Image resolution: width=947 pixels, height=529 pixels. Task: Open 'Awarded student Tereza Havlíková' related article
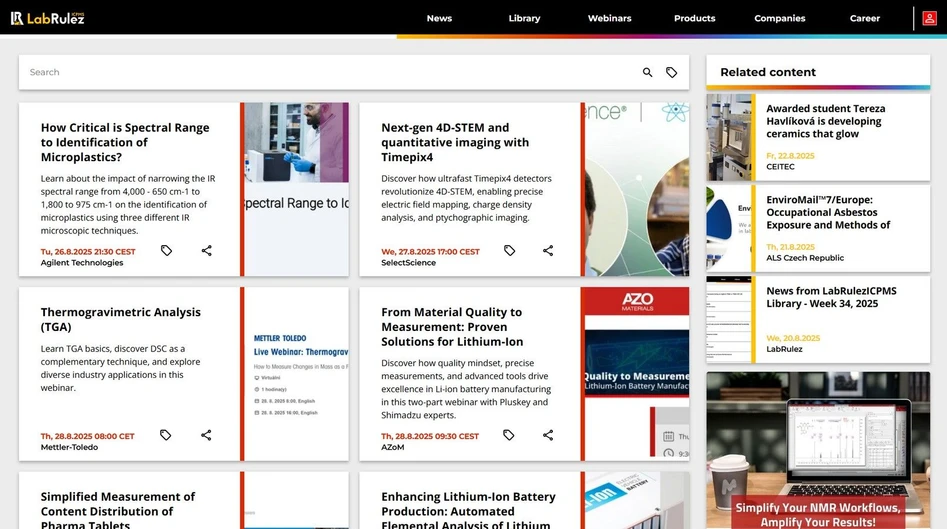(826, 121)
